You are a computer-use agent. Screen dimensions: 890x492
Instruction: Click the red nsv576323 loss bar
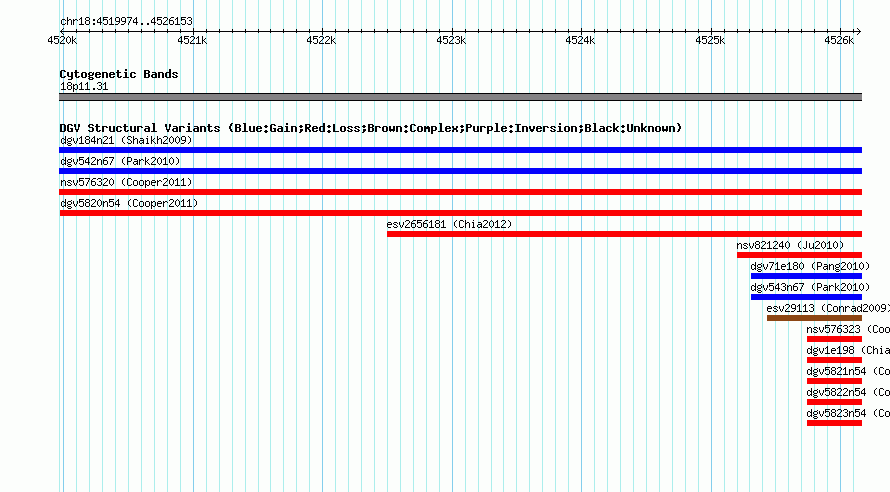(x=834, y=339)
